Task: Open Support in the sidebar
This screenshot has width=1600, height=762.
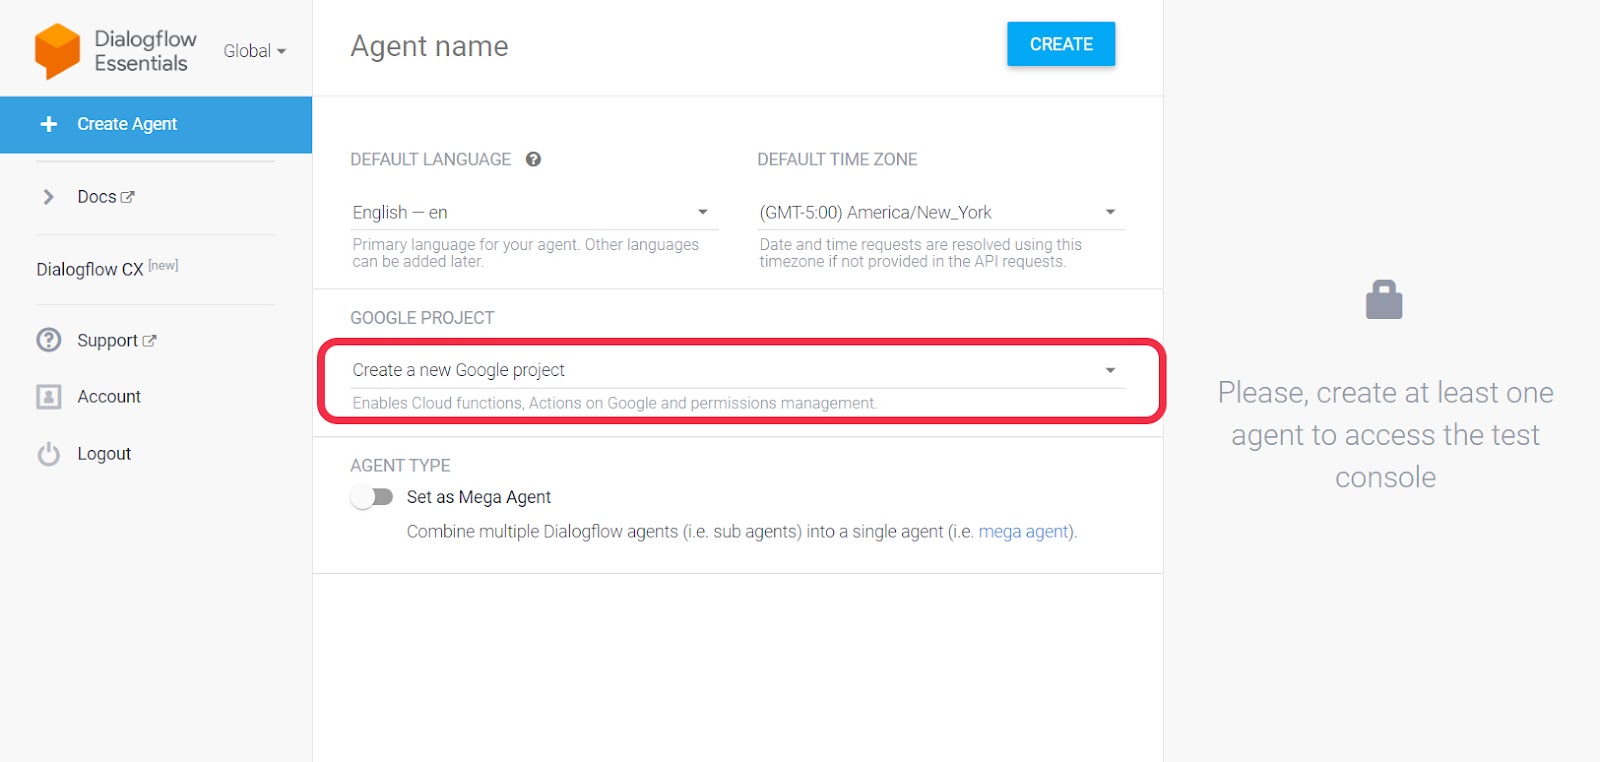Action: click(107, 341)
